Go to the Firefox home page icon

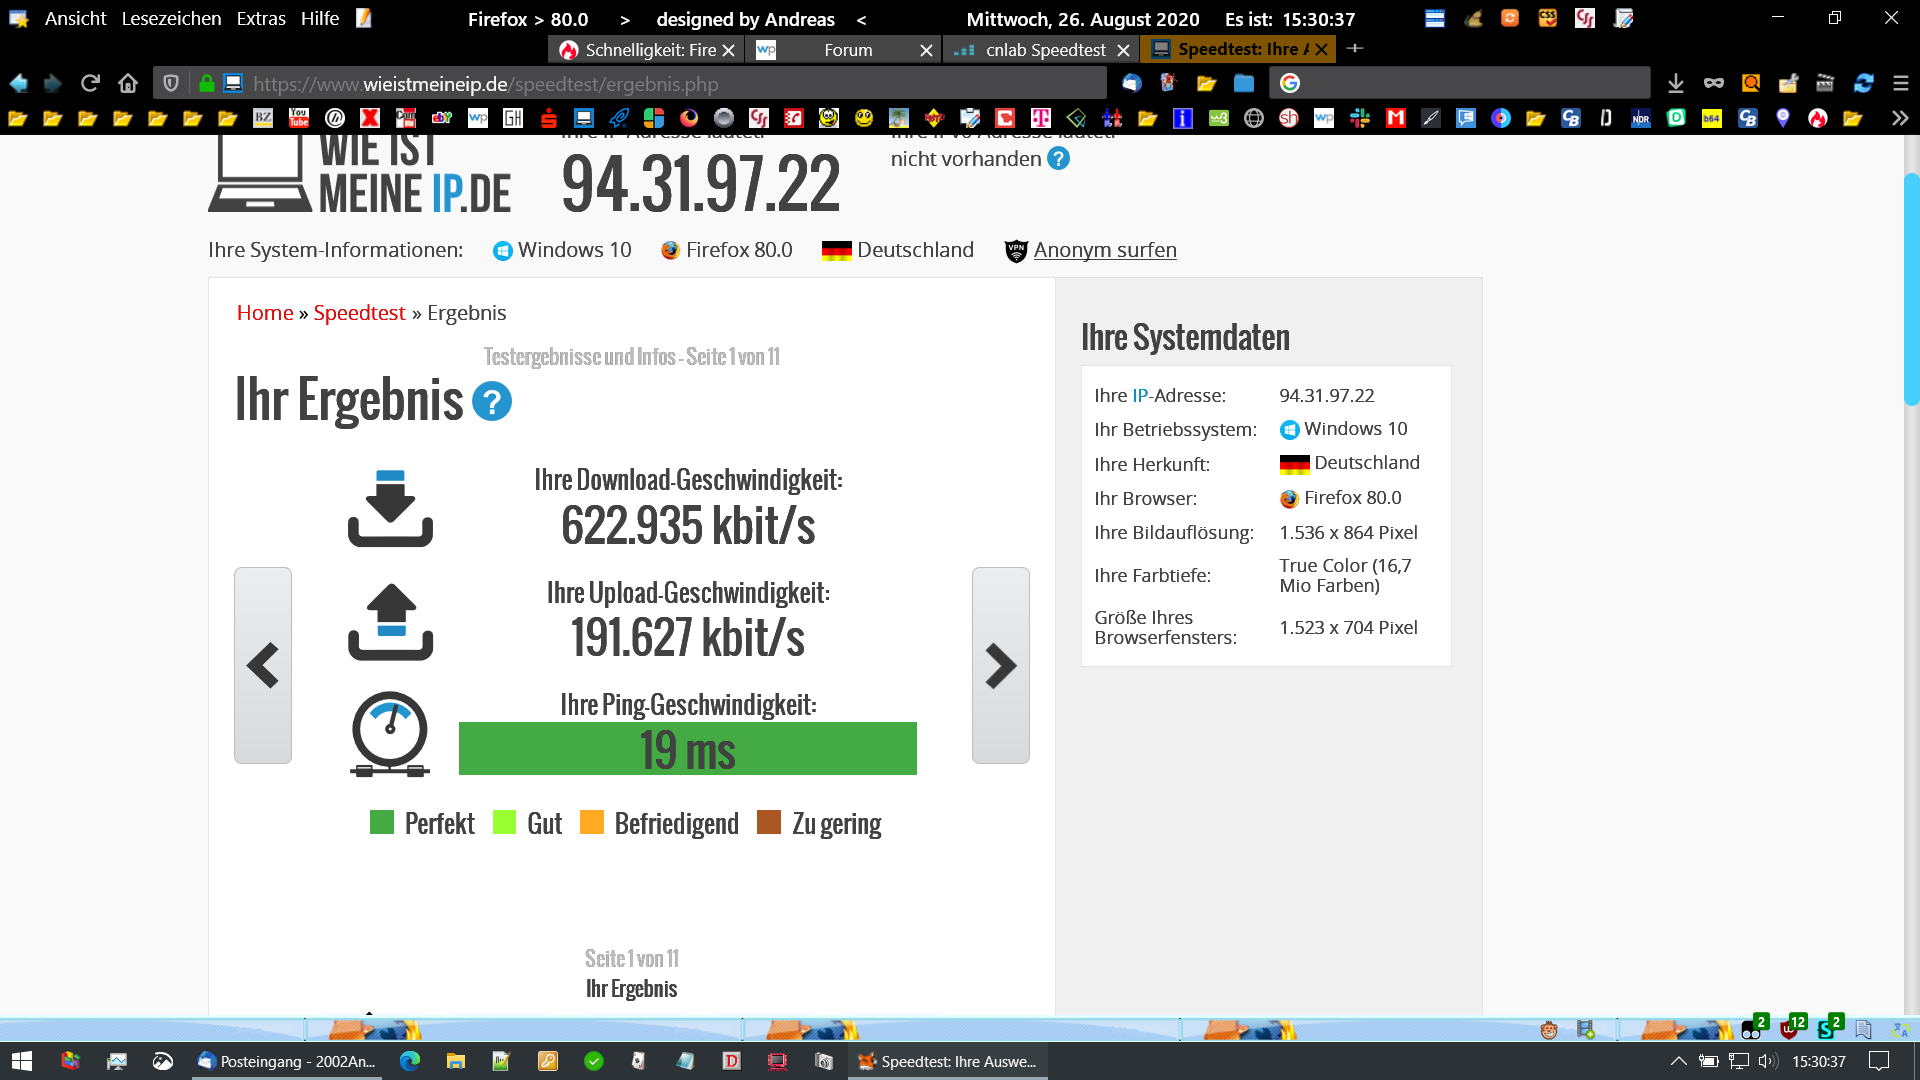127,83
